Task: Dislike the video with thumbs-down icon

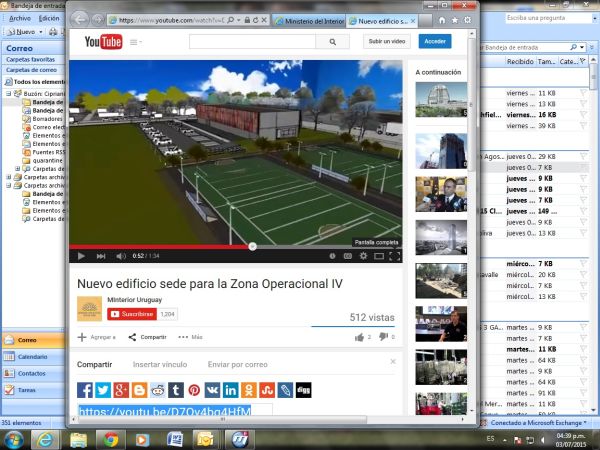Action: coord(384,337)
